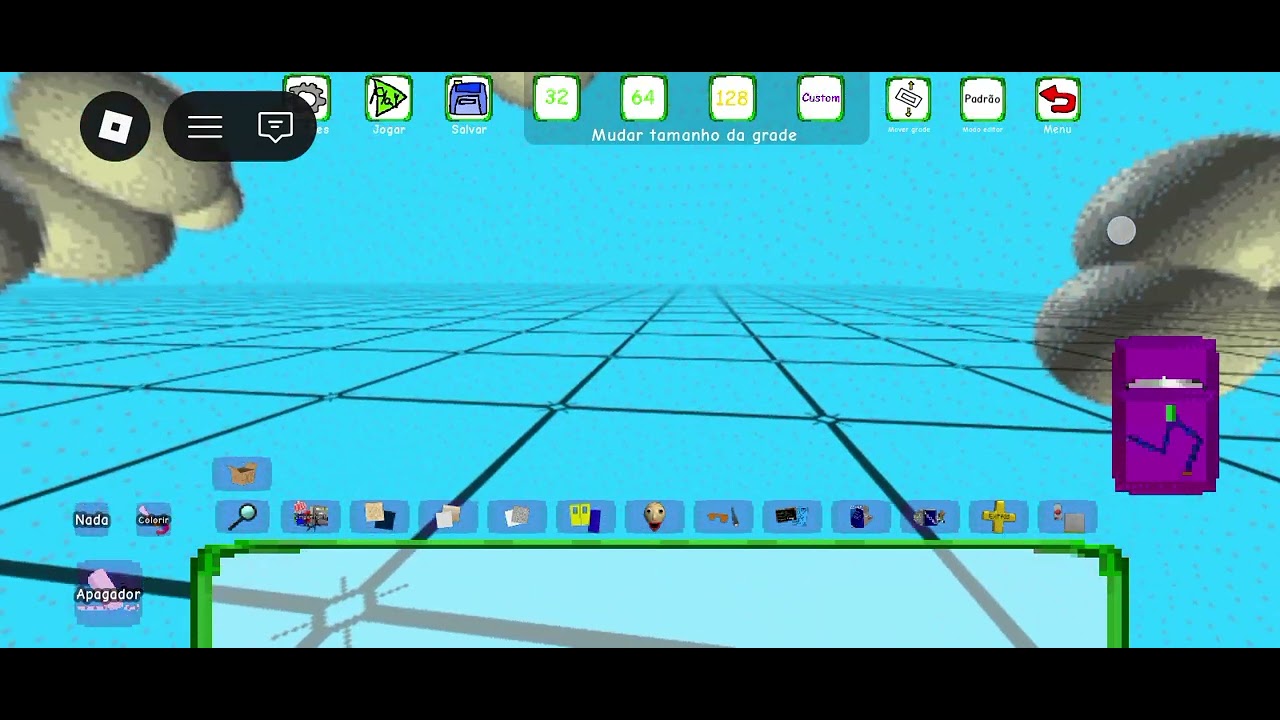The image size is (1280, 720).
Task: Select the gray block with lever category
Action: [x=1068, y=517]
